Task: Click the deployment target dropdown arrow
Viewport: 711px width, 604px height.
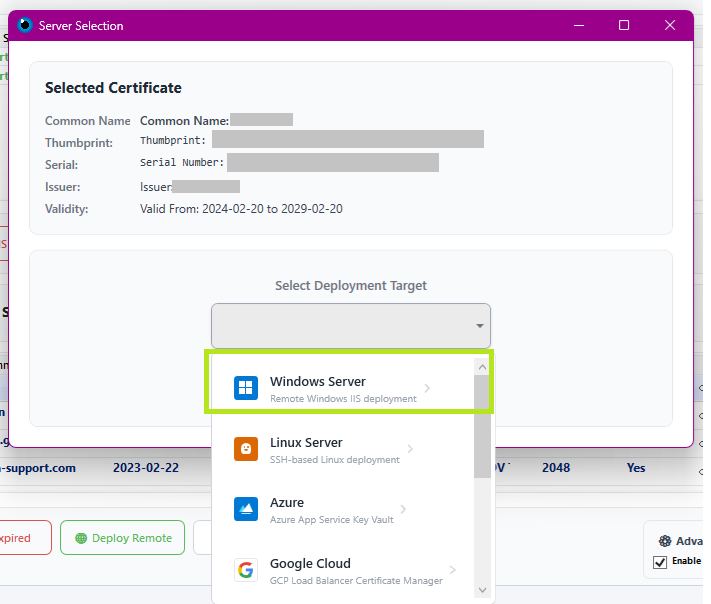Action: (x=480, y=326)
